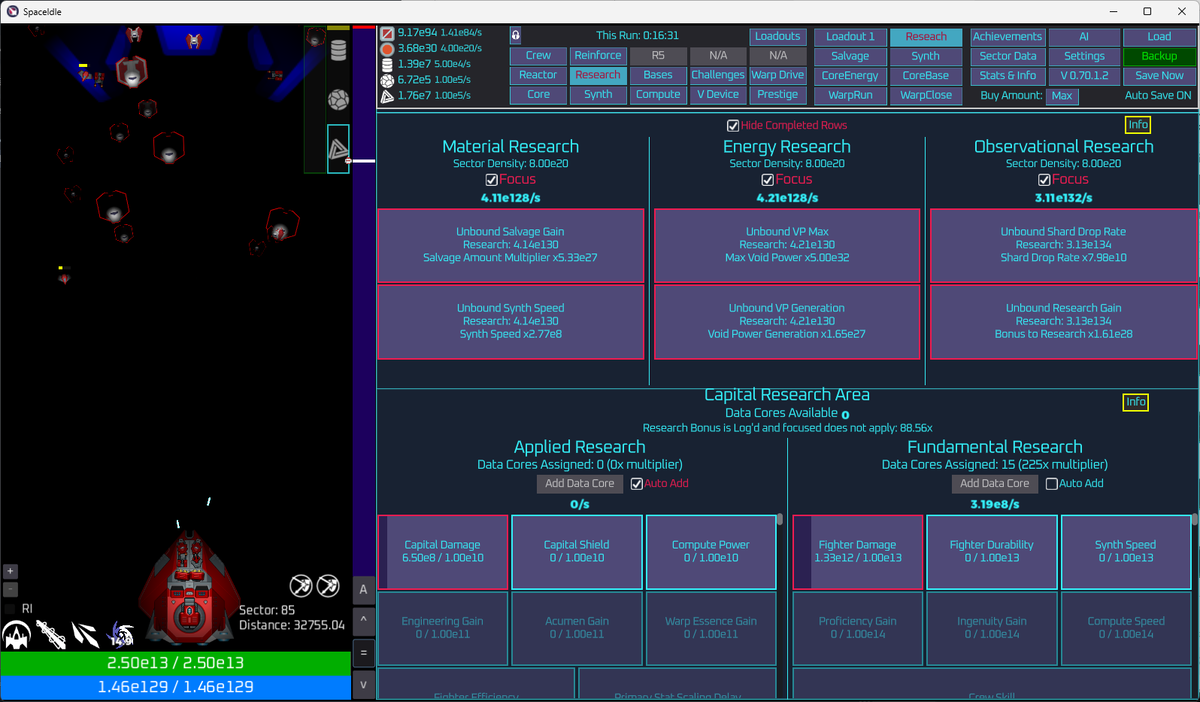This screenshot has height=702, width=1200.
Task: Open the Reinforce tab
Action: [x=598, y=56]
